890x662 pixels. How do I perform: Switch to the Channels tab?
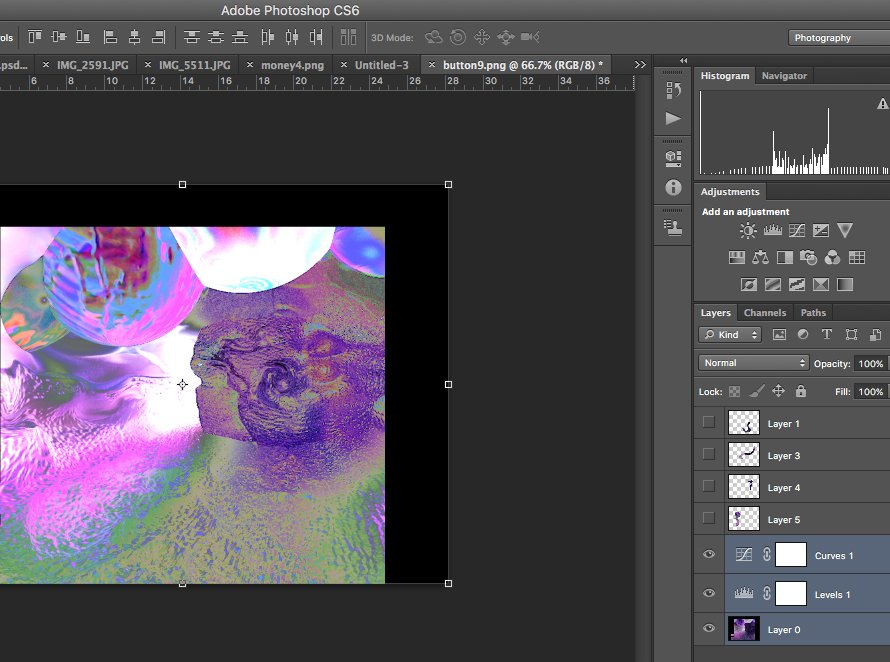(765, 313)
